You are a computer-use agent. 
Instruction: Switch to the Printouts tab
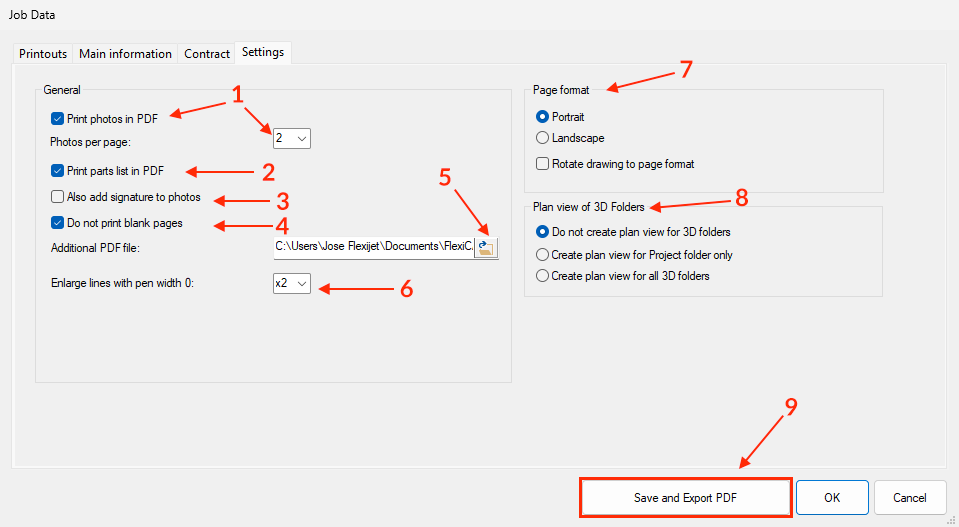(43, 54)
